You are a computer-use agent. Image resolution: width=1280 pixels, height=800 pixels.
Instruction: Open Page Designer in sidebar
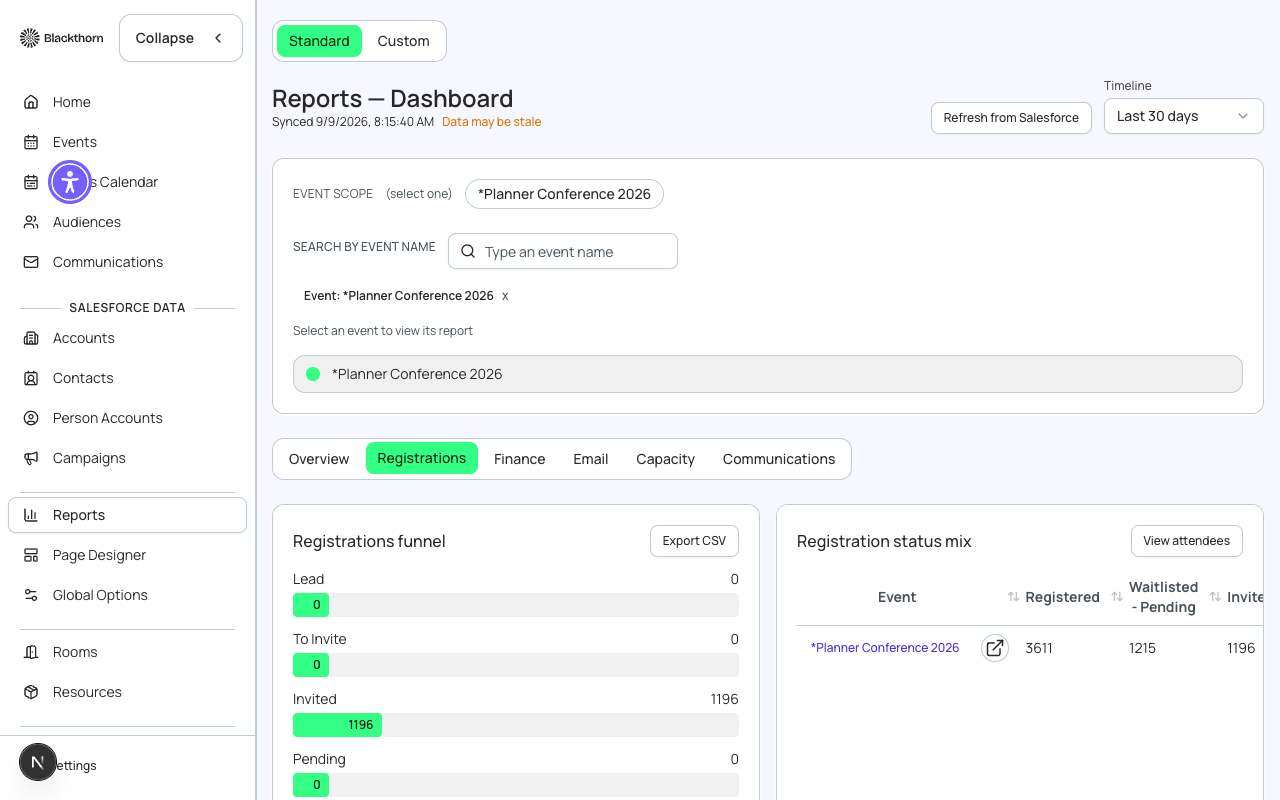[x=127, y=555]
